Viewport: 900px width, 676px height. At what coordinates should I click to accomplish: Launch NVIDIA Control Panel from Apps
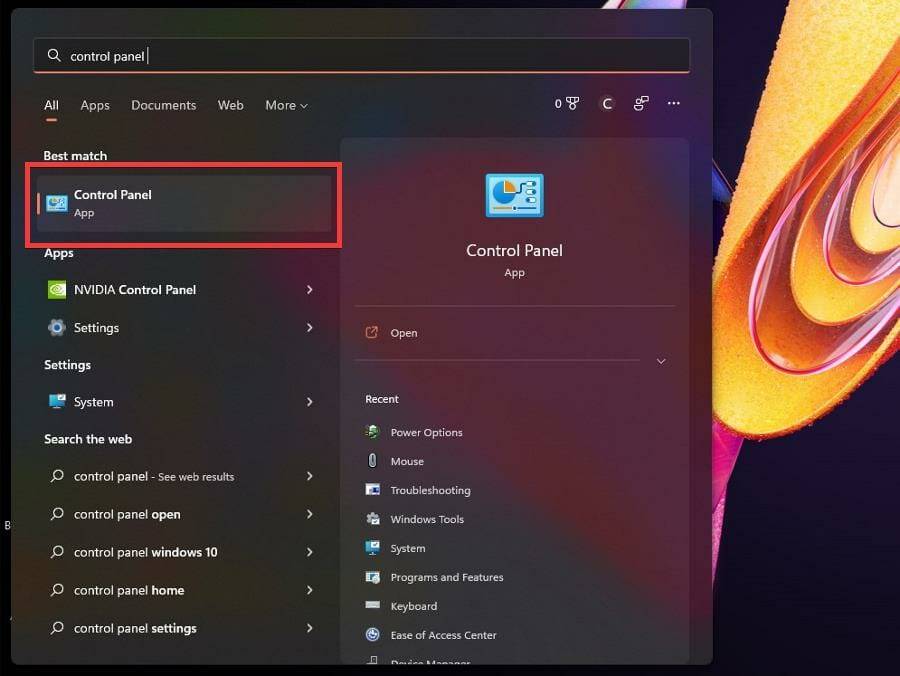coord(140,289)
